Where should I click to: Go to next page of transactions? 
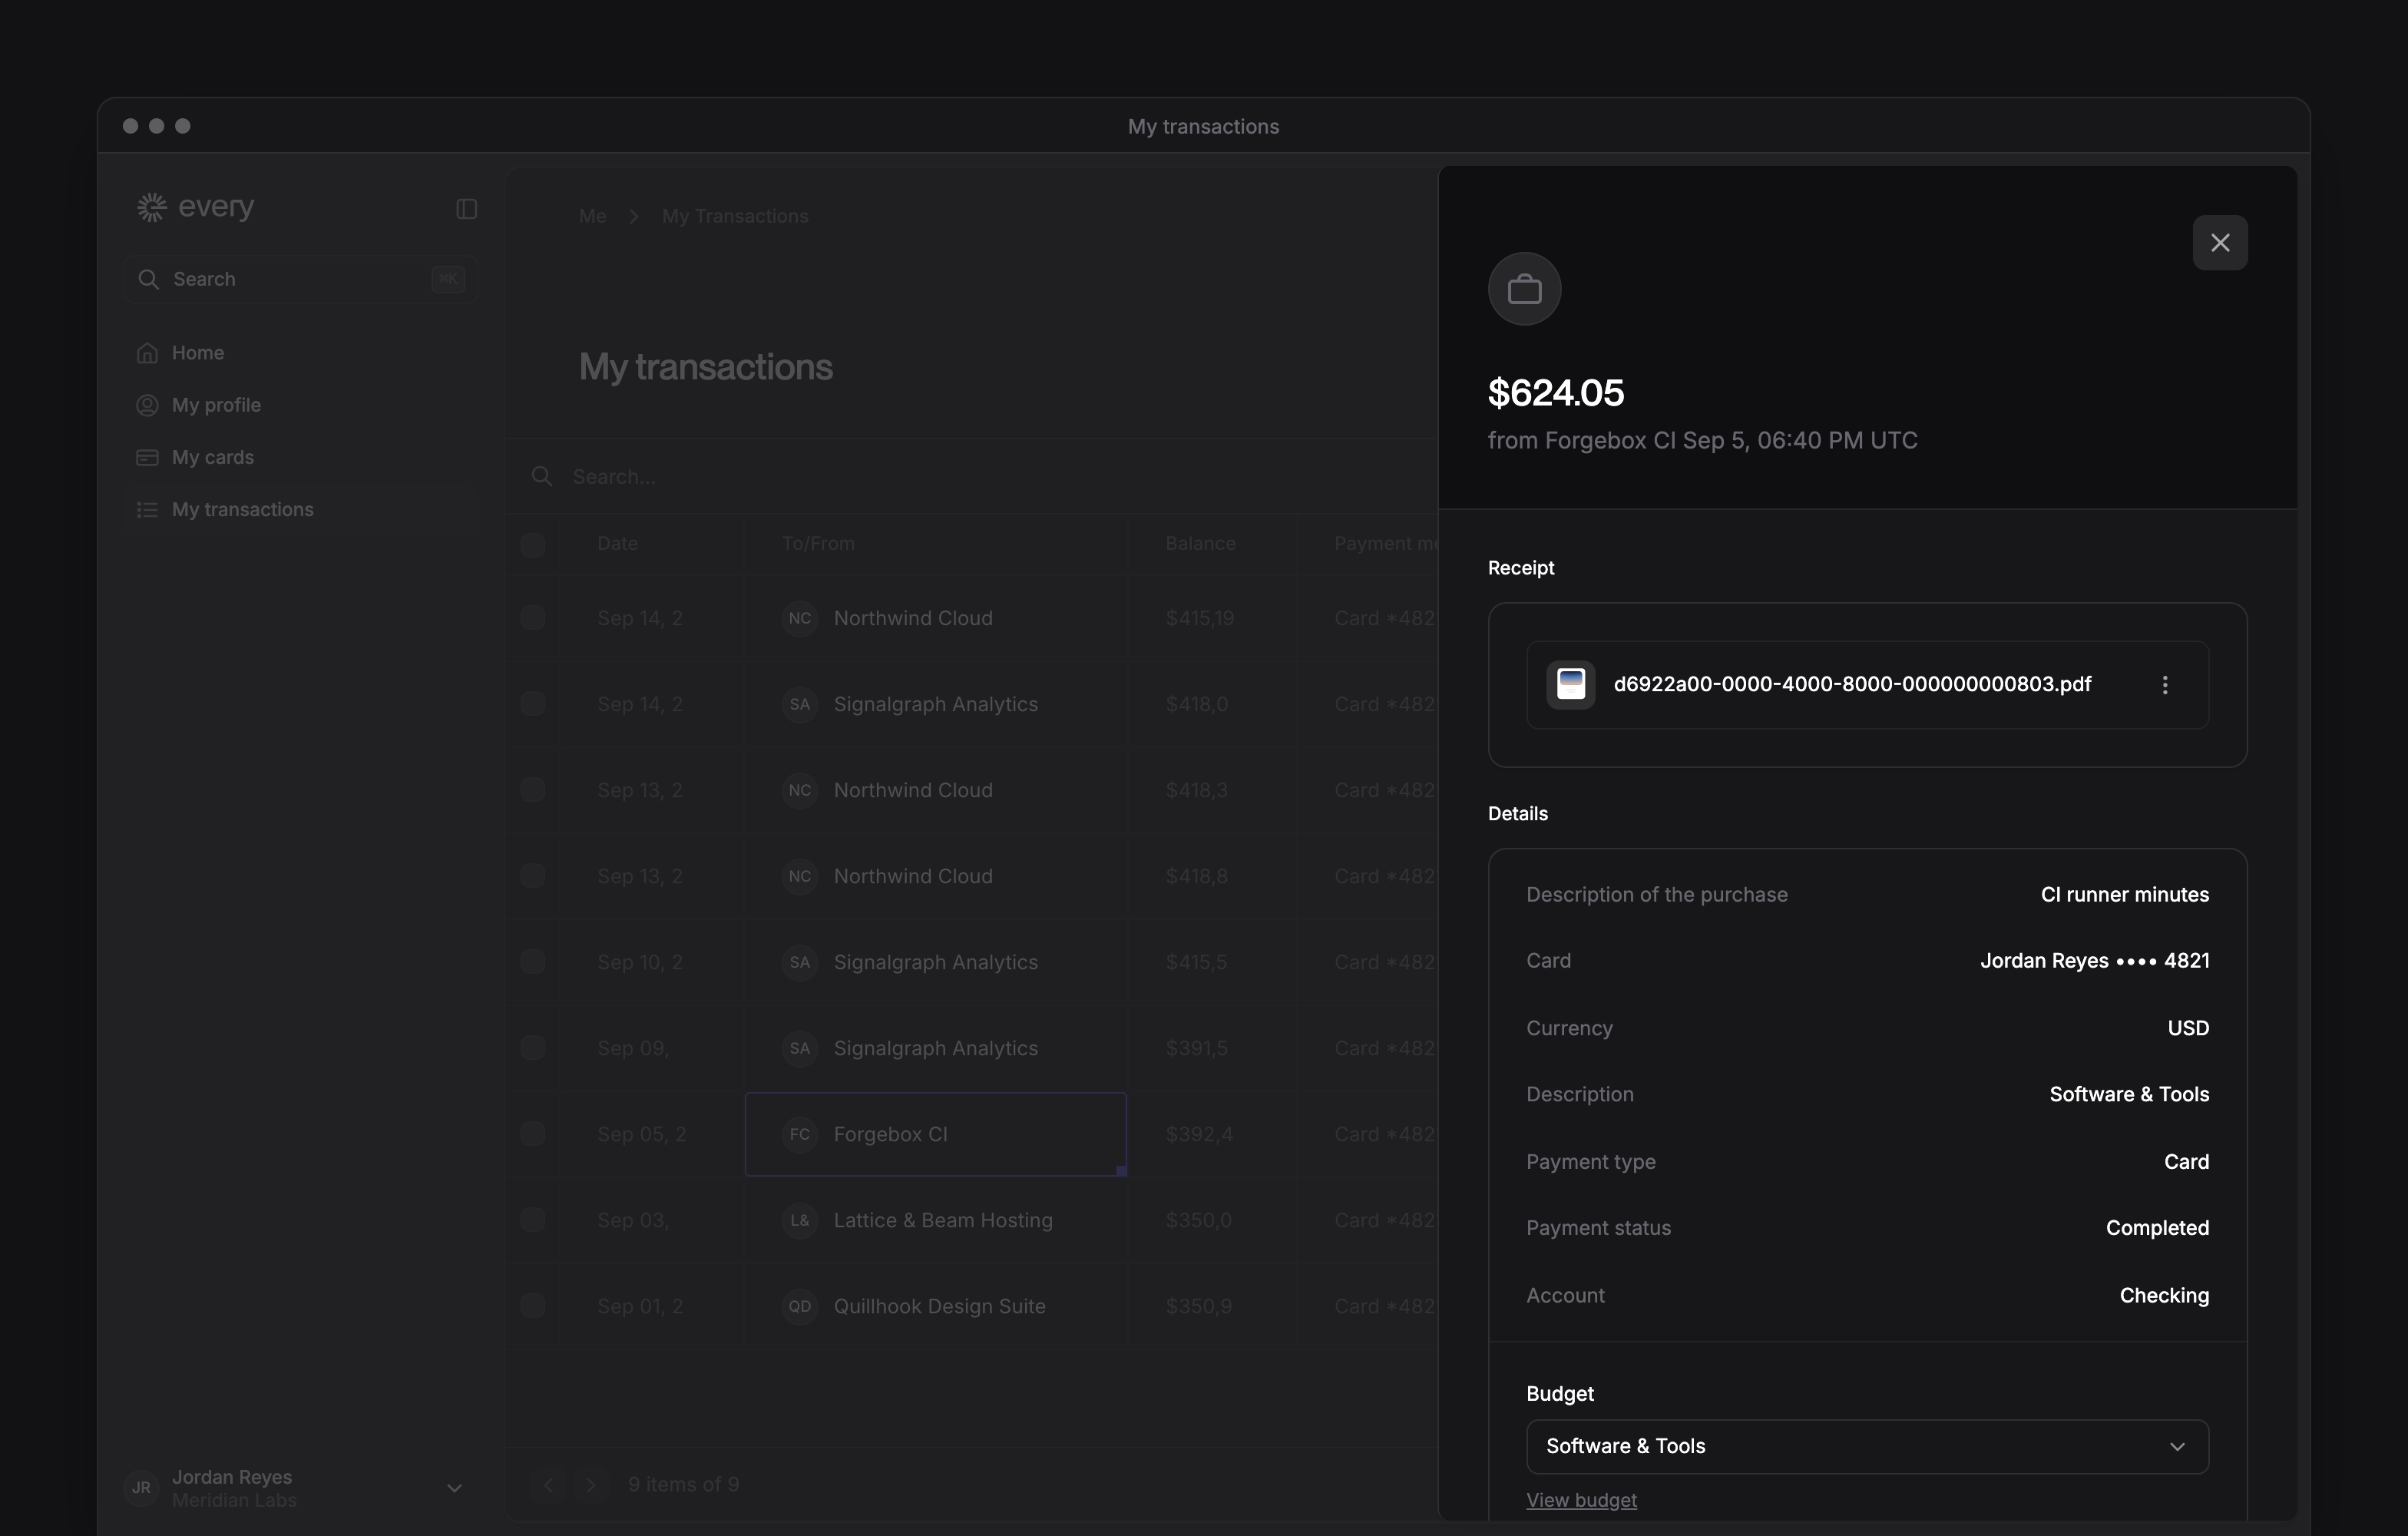coord(591,1485)
